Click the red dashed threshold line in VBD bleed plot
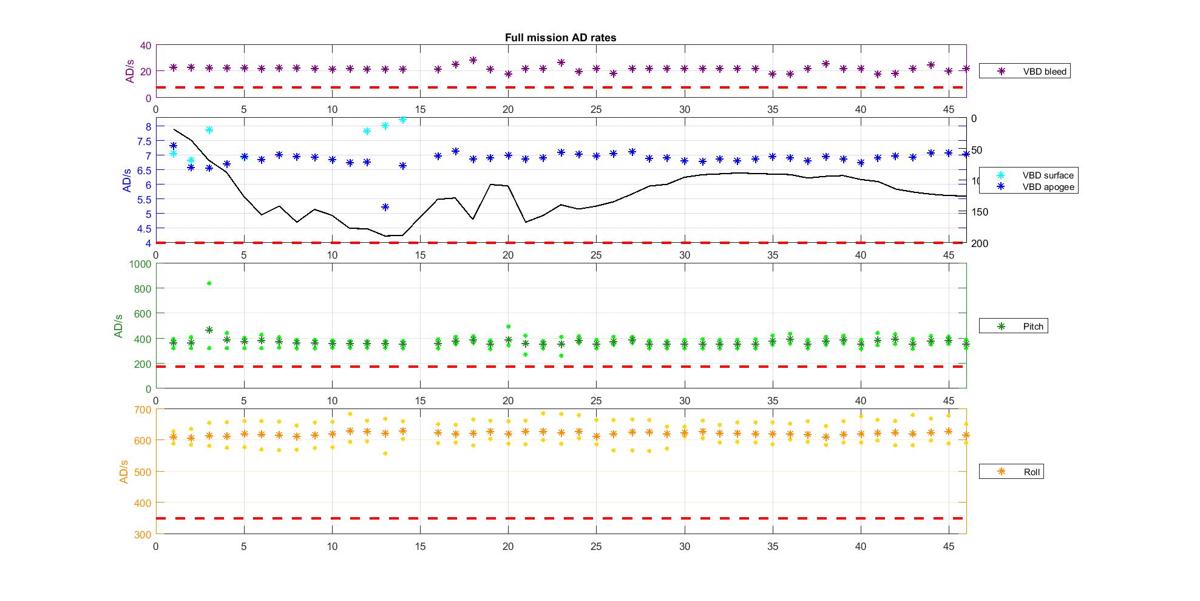This screenshot has height=601, width=1200. pyautogui.click(x=561, y=87)
